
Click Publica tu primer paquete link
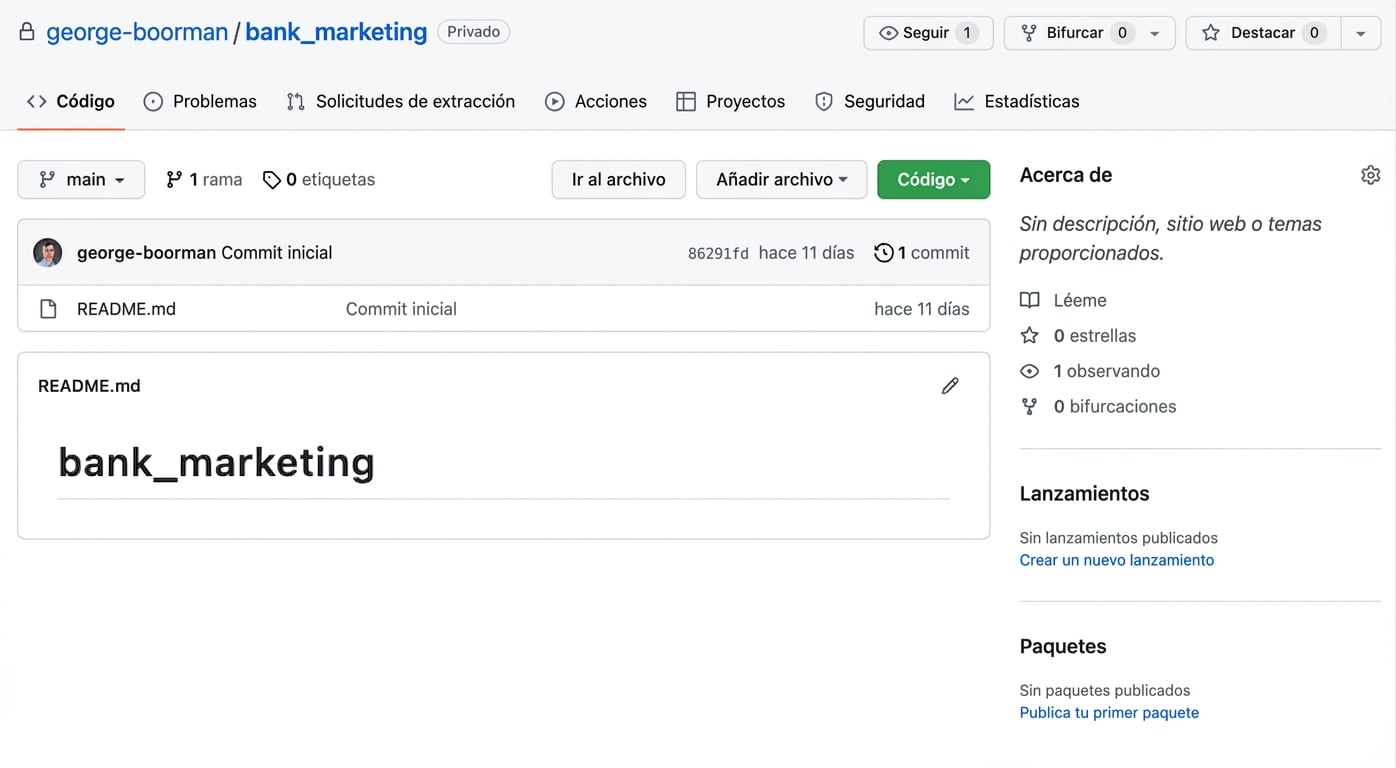click(x=1109, y=713)
